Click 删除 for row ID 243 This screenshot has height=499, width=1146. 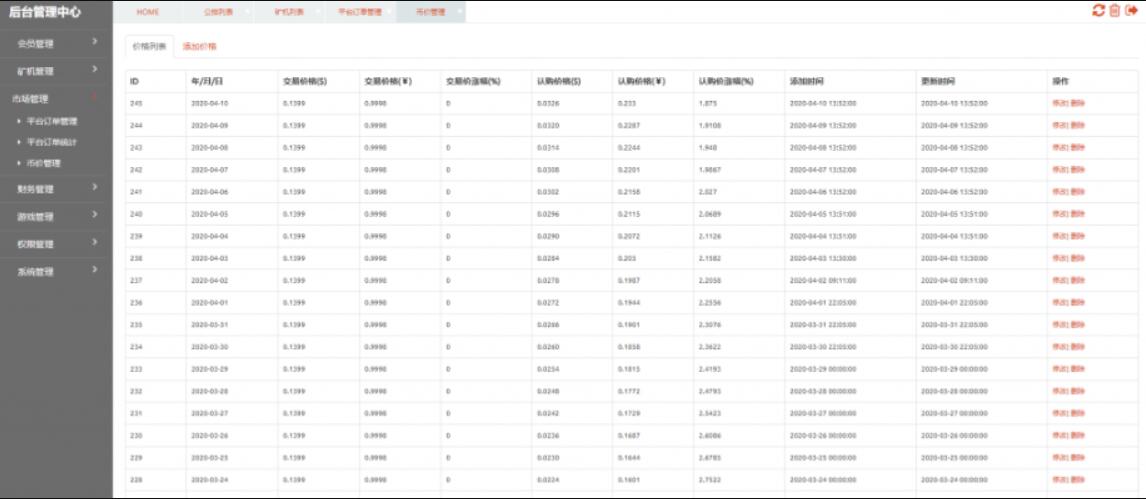click(1077, 147)
